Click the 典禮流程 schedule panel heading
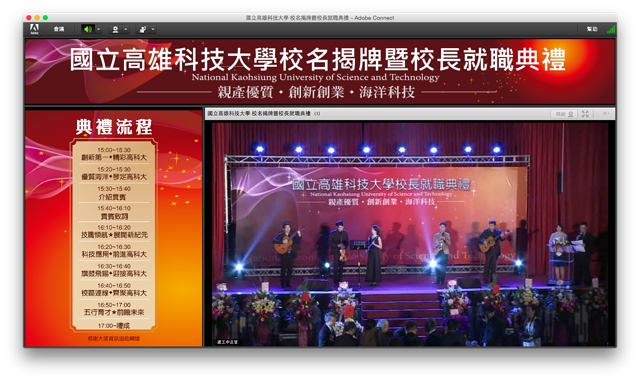640x381 pixels. [x=114, y=127]
